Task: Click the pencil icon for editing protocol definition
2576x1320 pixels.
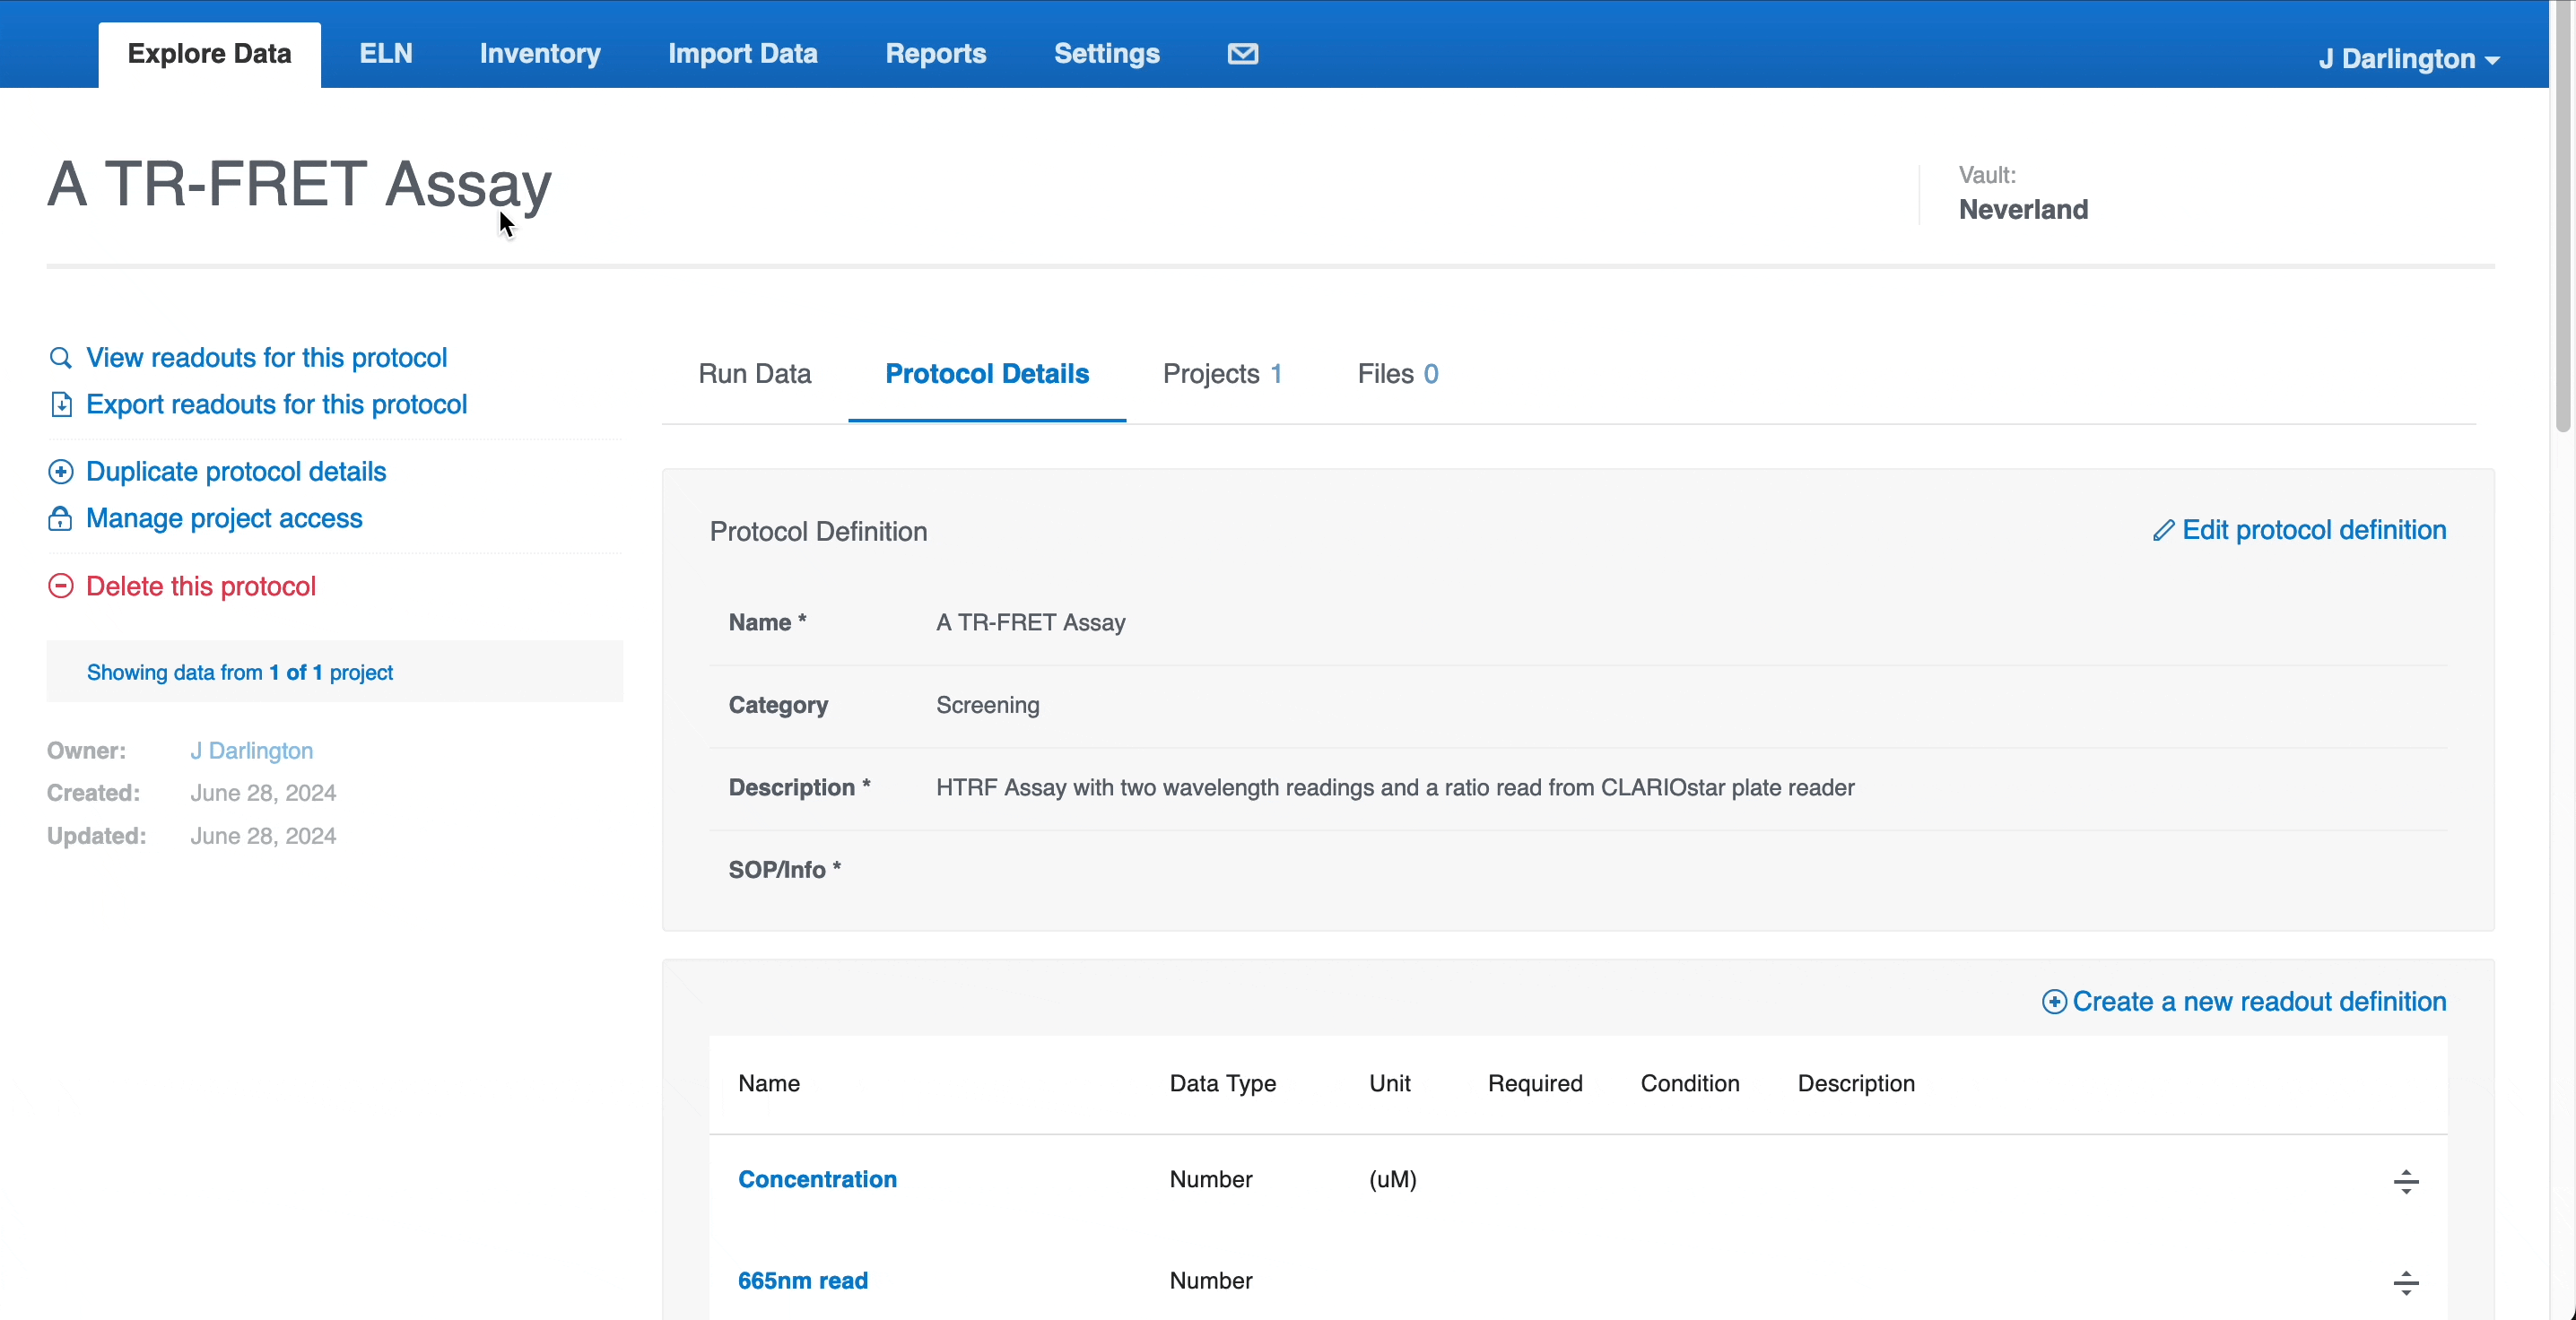Action: click(2163, 531)
